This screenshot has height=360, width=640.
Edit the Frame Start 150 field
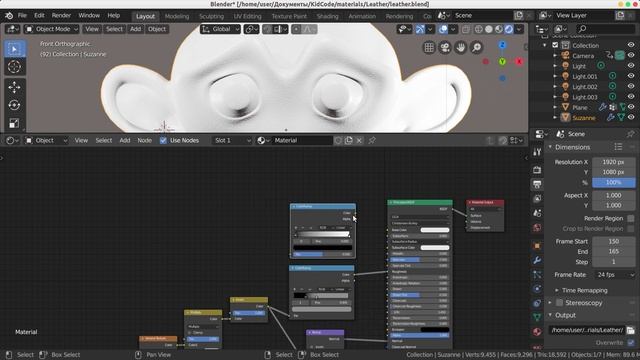(x=614, y=241)
